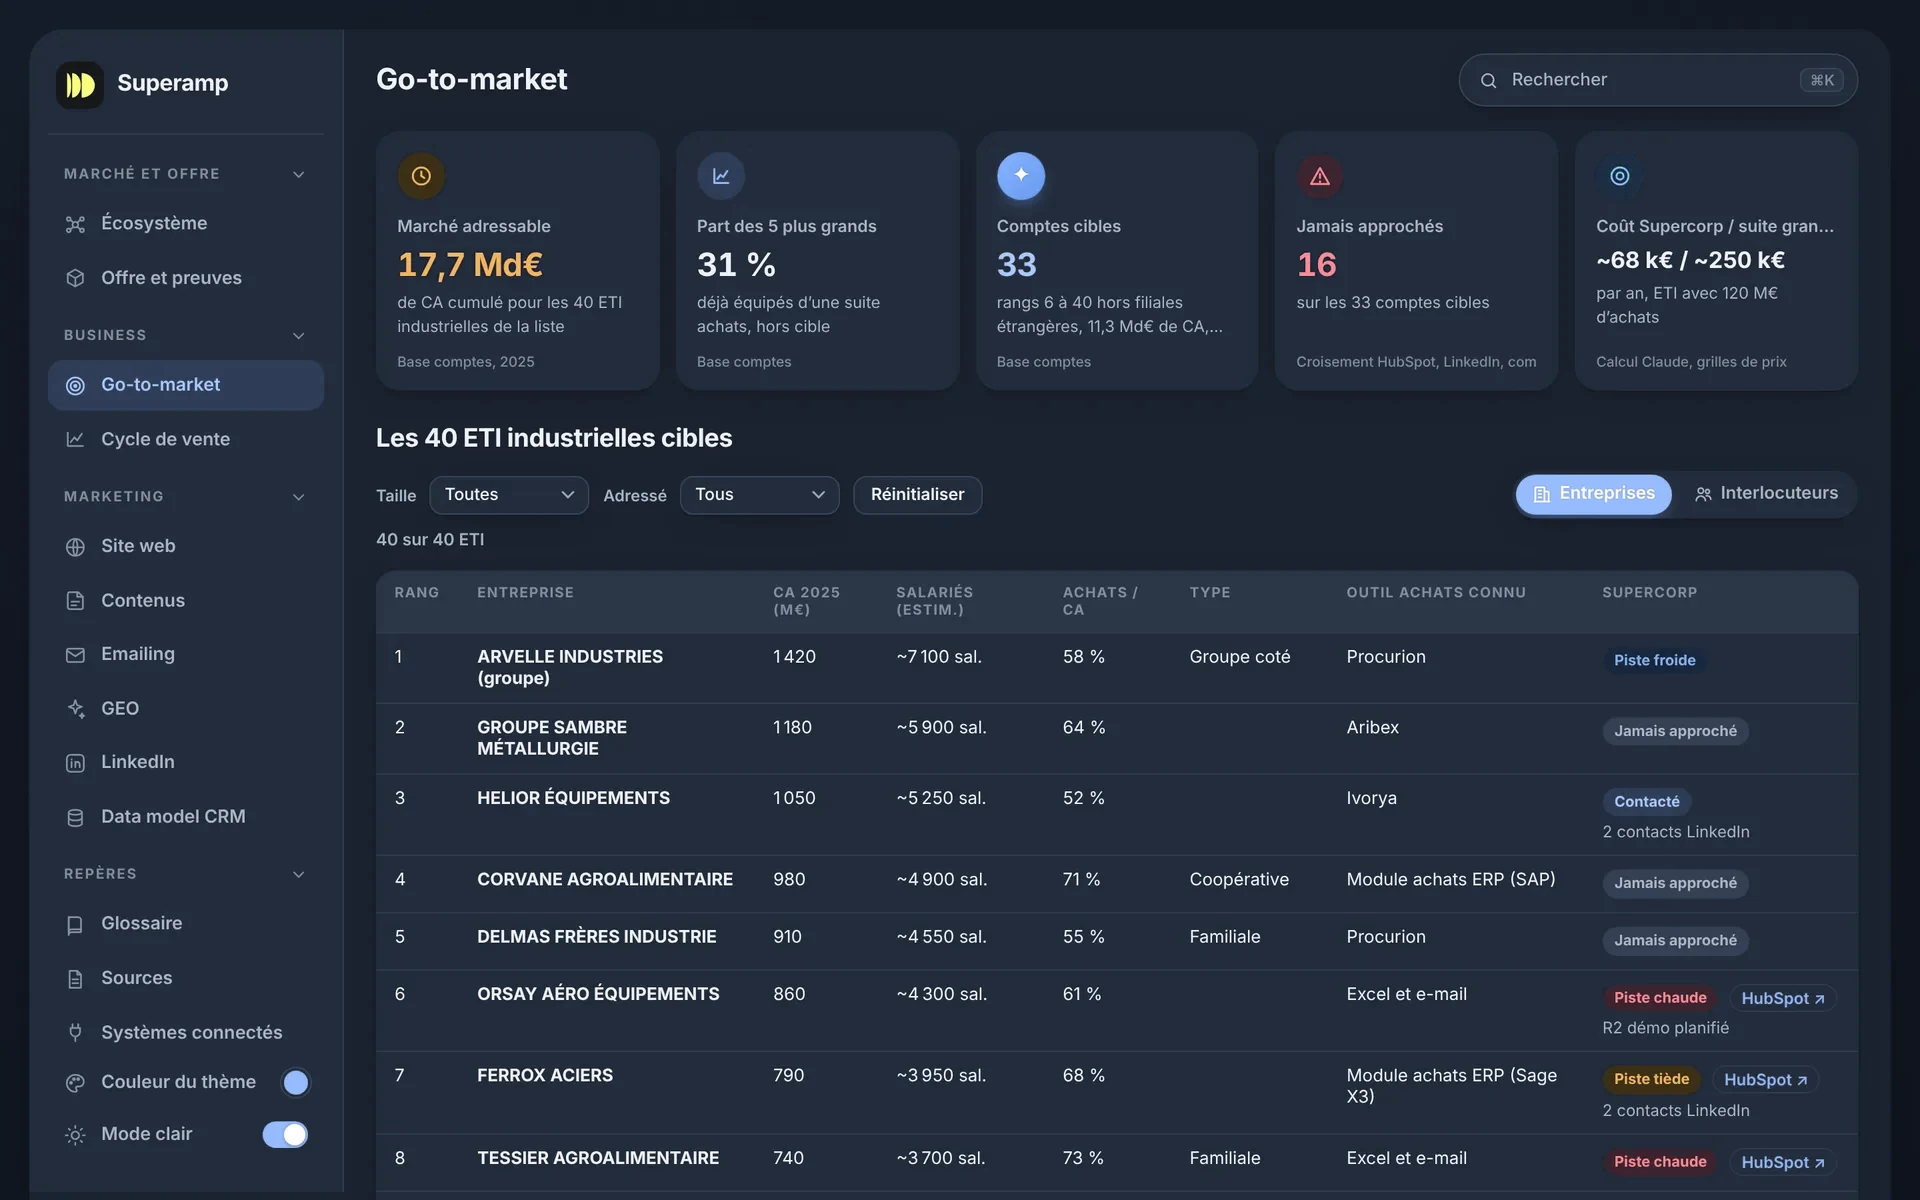Open HubSpot link for Orsay Aéro Équipements

pyautogui.click(x=1783, y=998)
